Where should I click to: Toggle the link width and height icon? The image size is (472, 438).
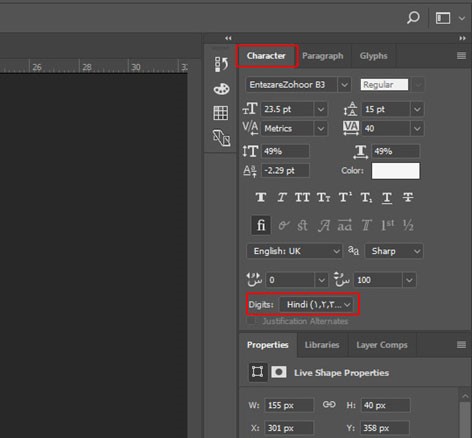(x=329, y=404)
